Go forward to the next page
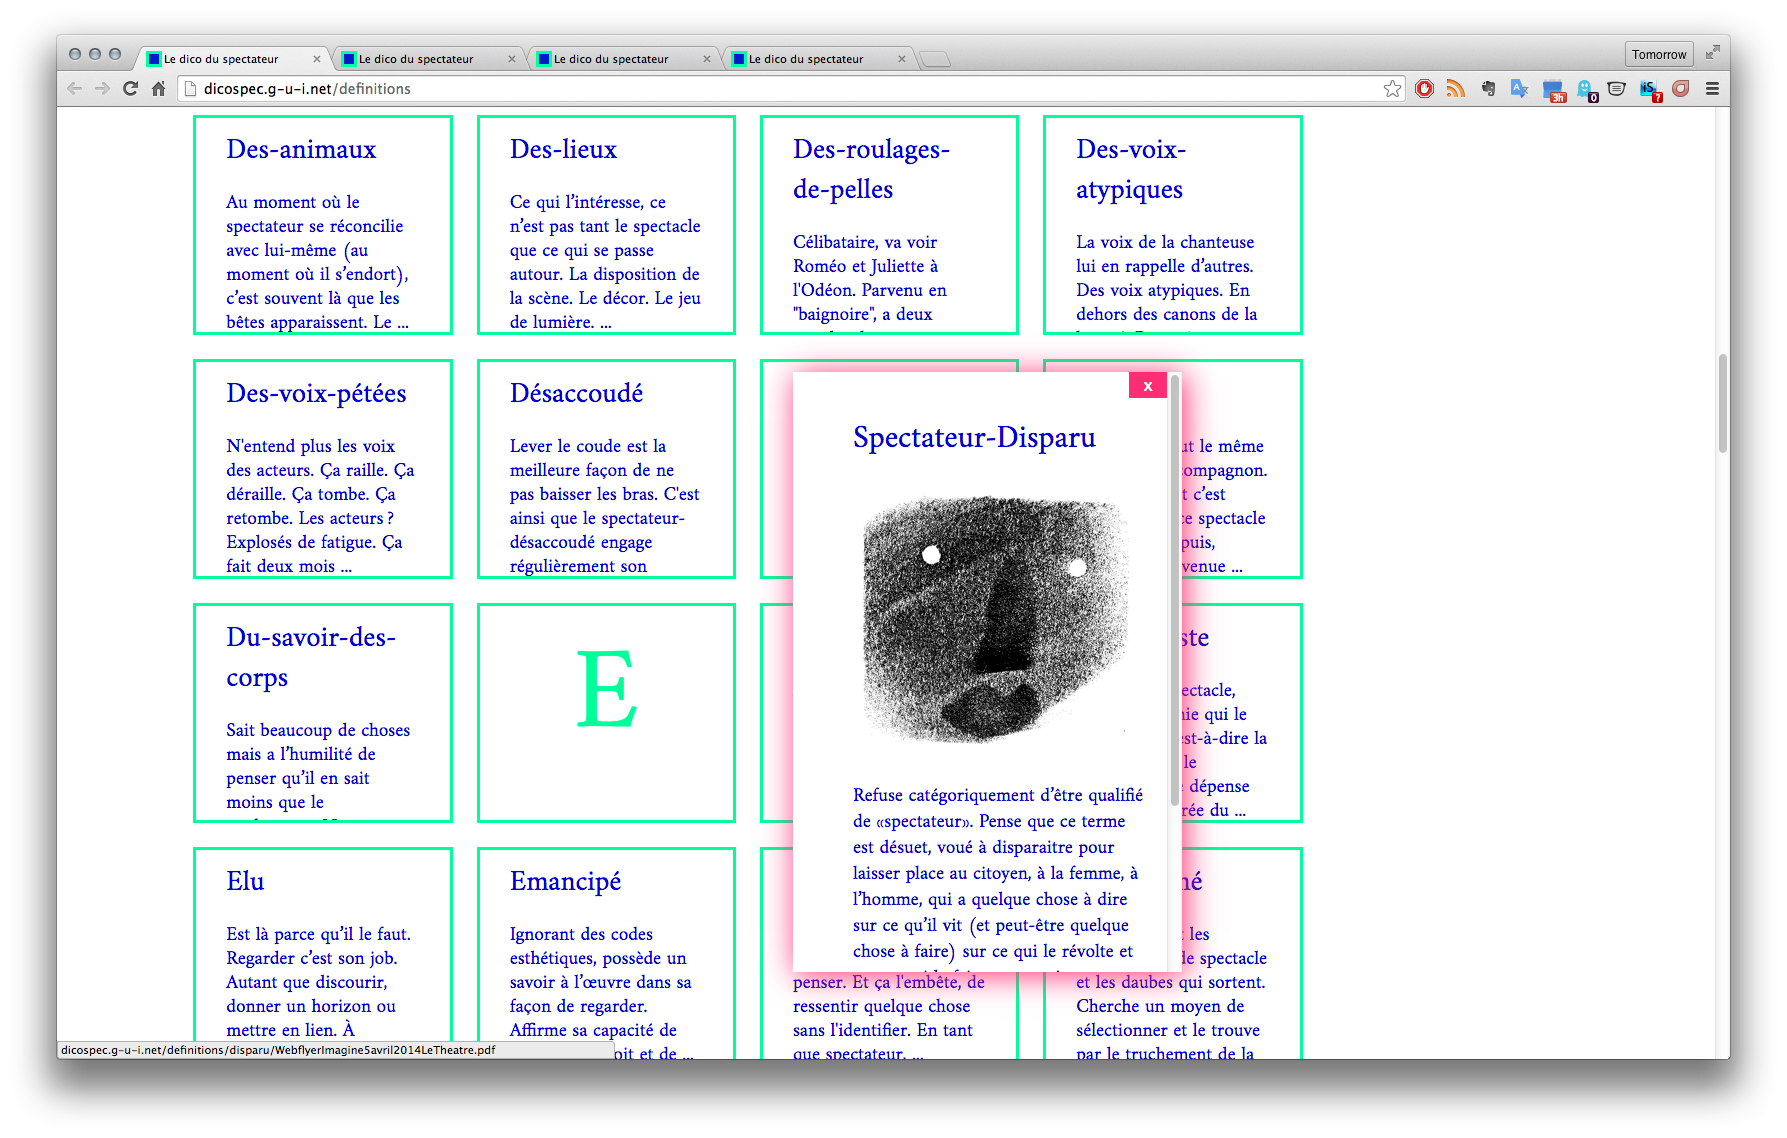 point(102,89)
